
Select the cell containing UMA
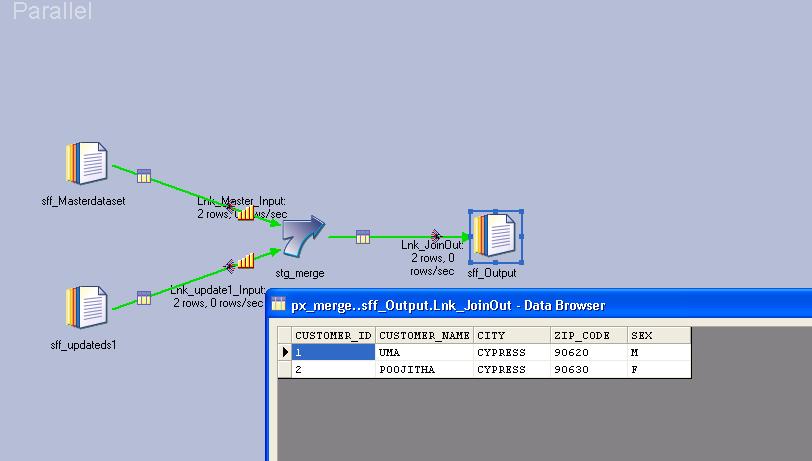pos(424,353)
